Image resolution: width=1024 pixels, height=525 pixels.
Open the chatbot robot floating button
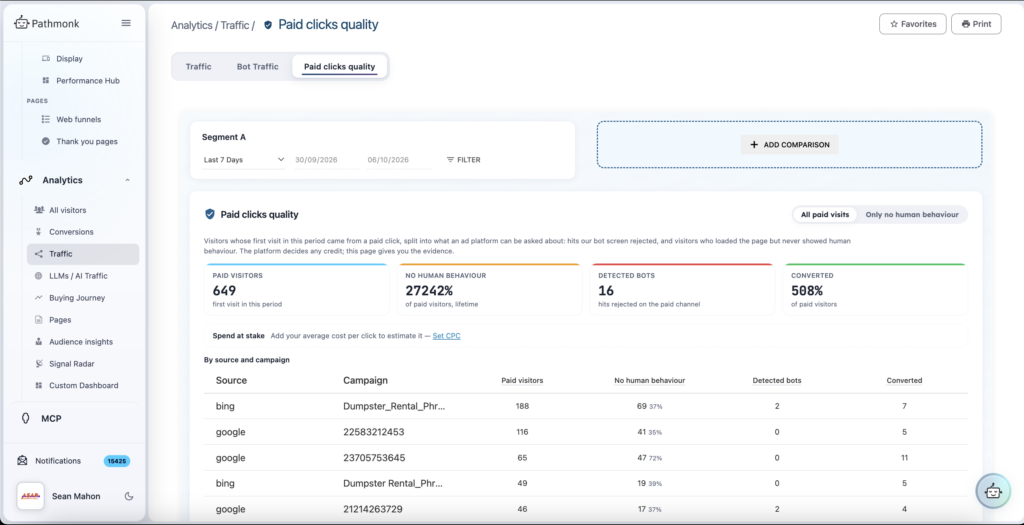tap(993, 491)
